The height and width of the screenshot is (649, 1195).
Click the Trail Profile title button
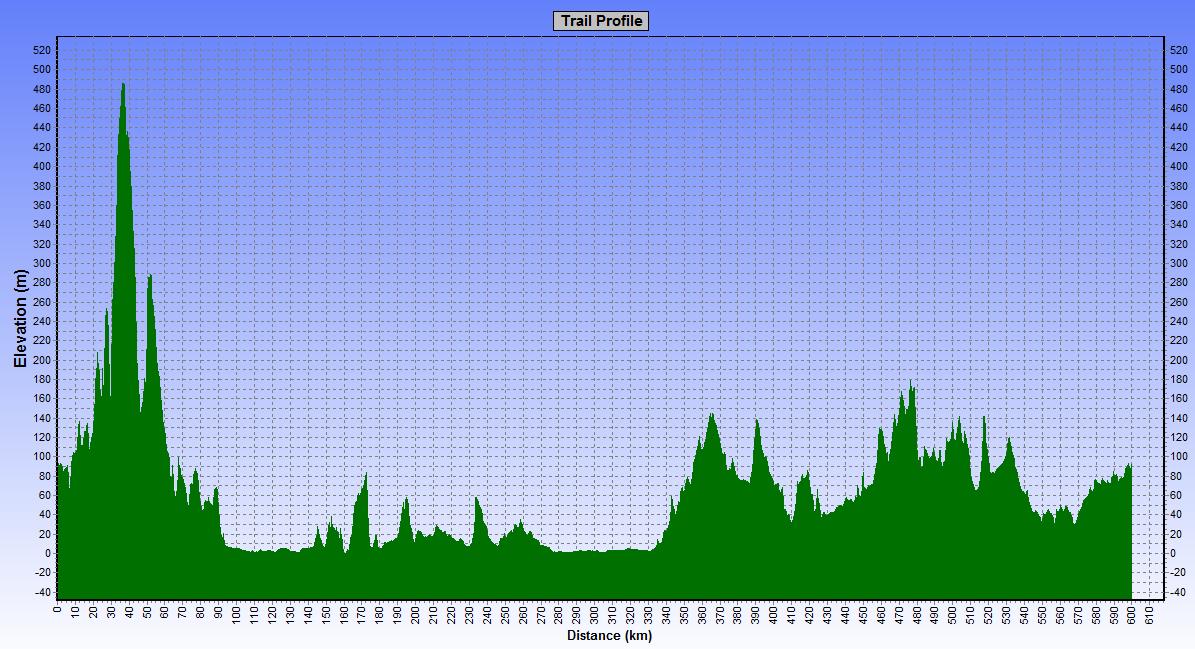[x=600, y=21]
